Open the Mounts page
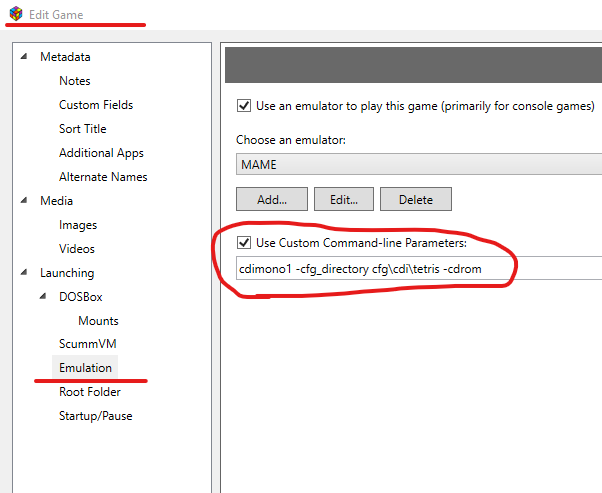 (x=98, y=321)
